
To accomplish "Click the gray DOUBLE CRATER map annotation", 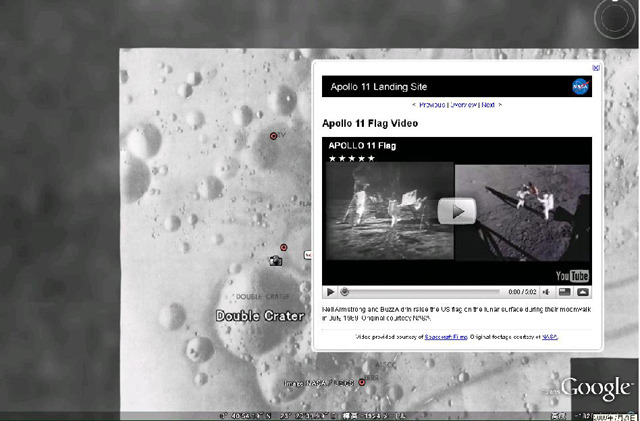I will [x=262, y=296].
